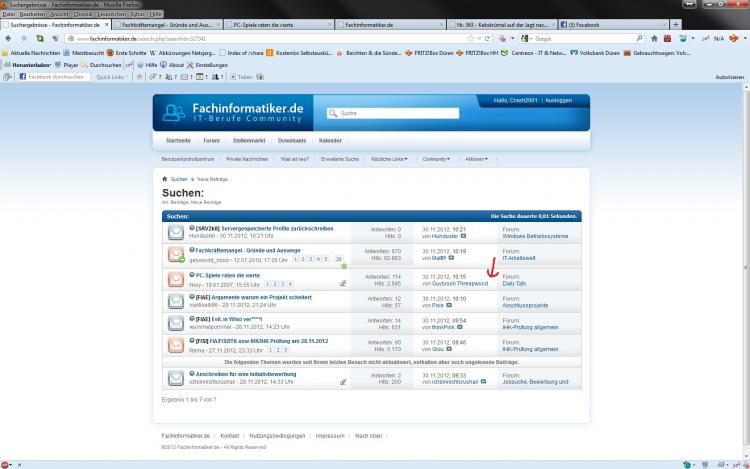Image resolution: width=750 pixels, height=469 pixels.
Task: Open the URL history dropdown arrow
Action: 479,39
